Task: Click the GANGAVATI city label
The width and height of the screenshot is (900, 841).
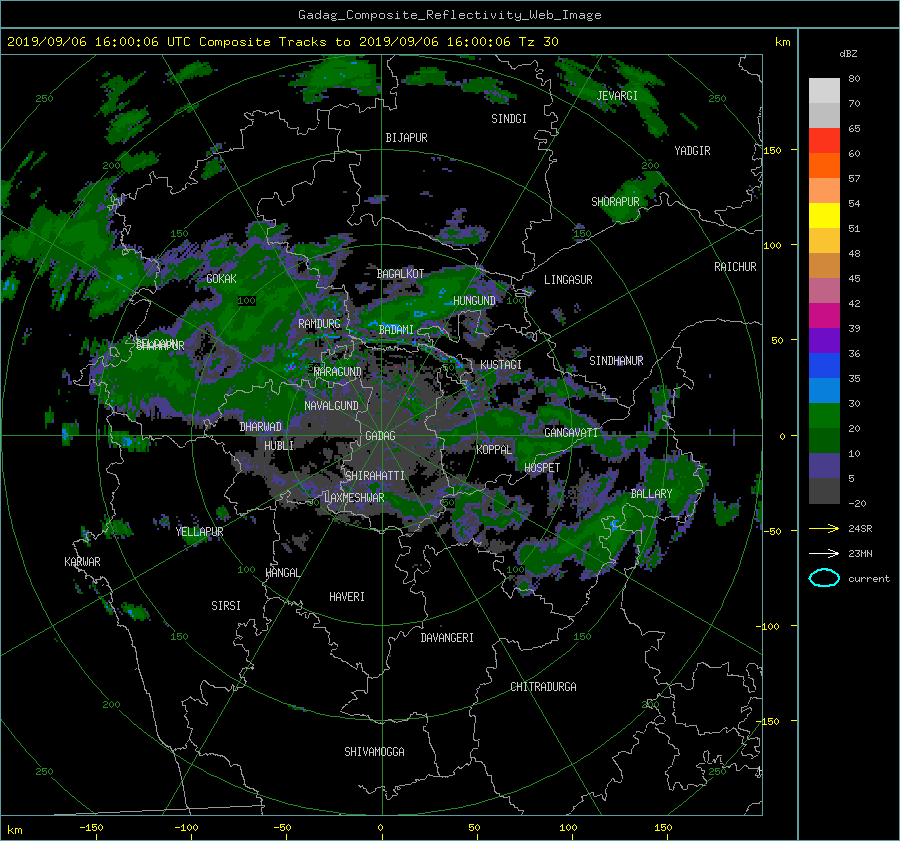Action: [x=571, y=433]
